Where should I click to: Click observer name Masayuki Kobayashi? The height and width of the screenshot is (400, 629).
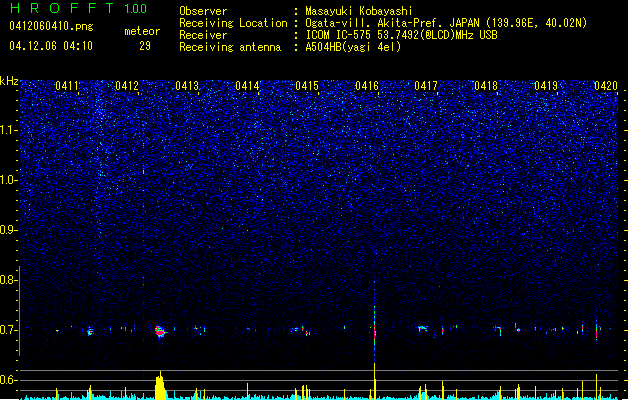tap(359, 11)
